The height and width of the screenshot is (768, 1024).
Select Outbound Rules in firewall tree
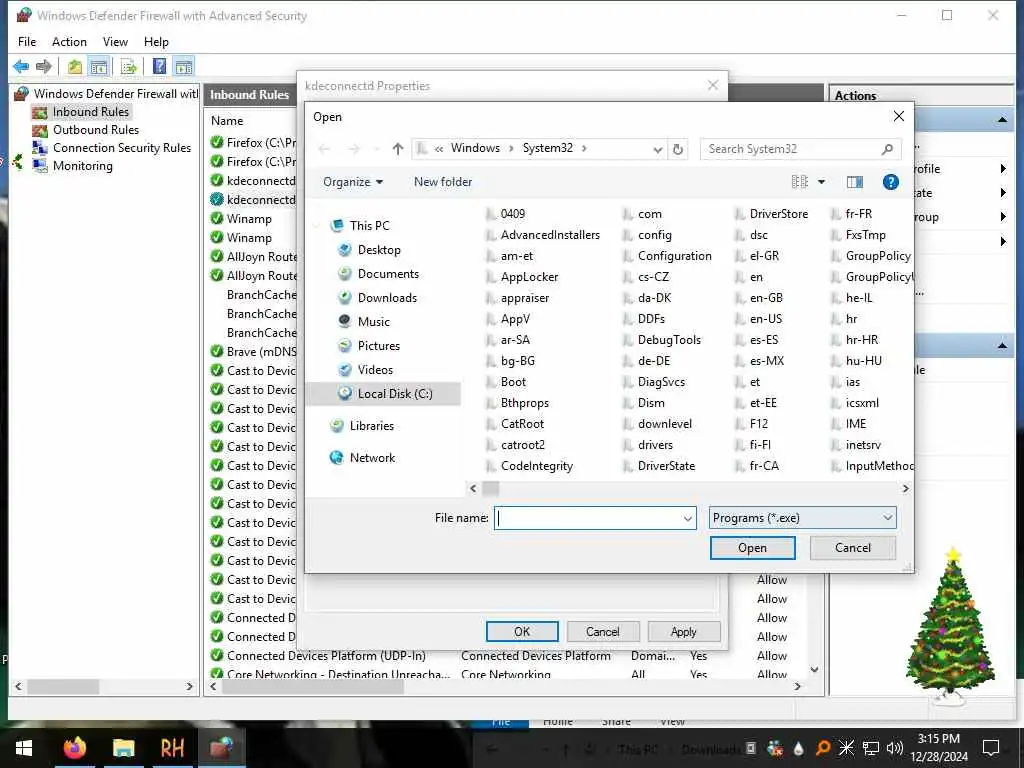tap(95, 129)
